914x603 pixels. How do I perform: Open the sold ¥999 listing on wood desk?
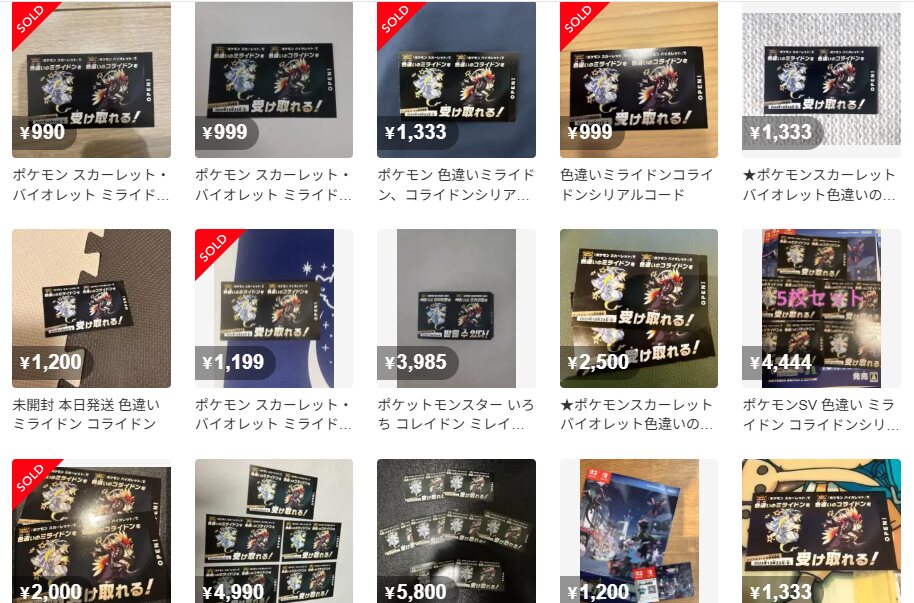[x=639, y=79]
